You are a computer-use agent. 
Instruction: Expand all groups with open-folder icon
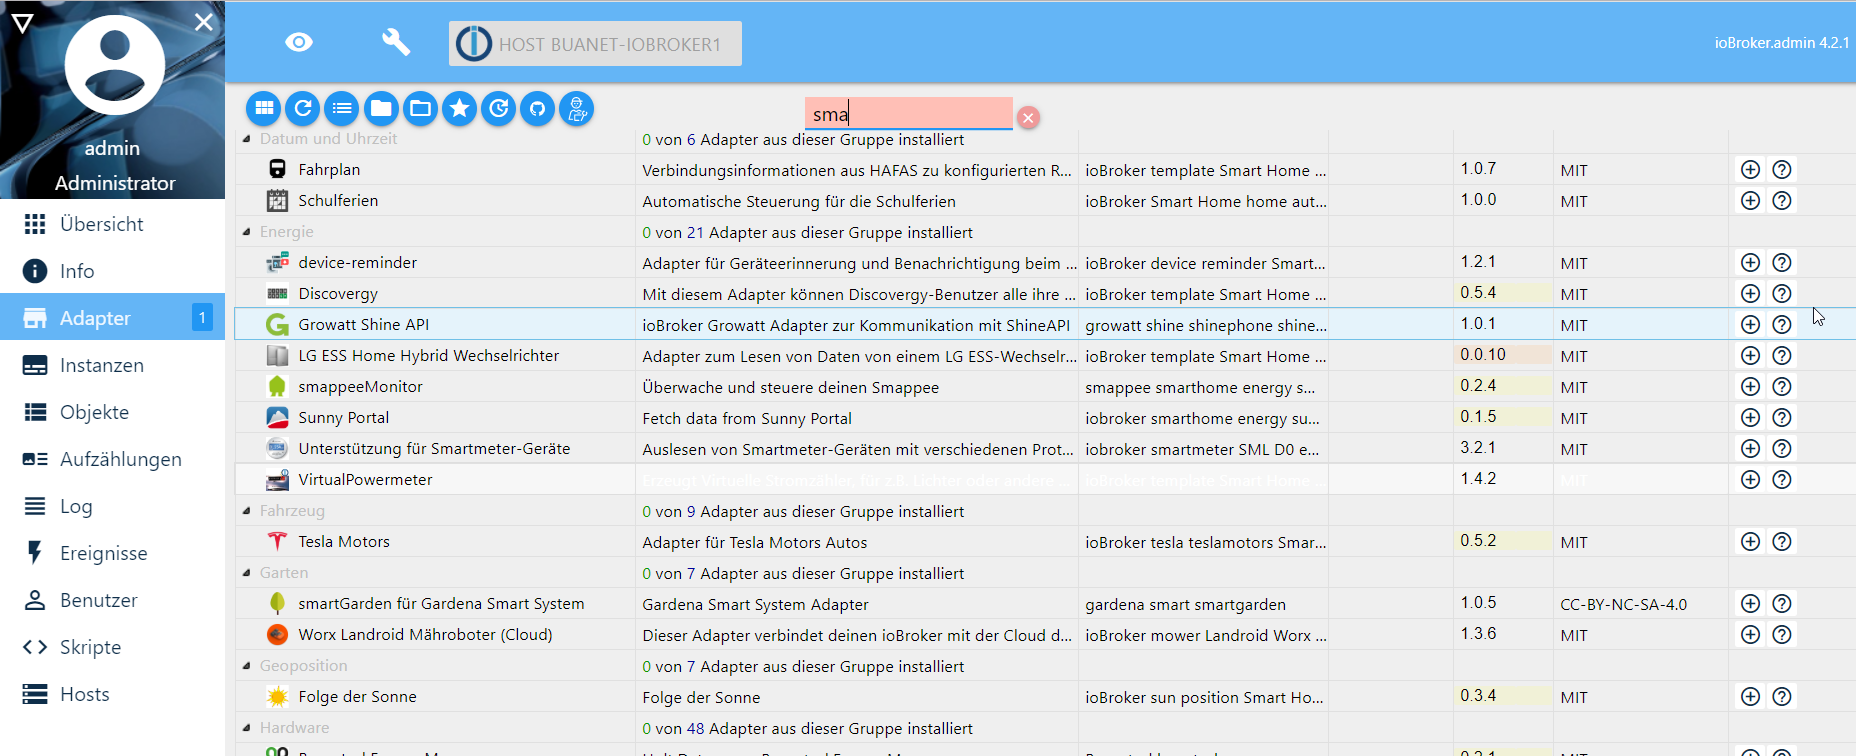421,108
